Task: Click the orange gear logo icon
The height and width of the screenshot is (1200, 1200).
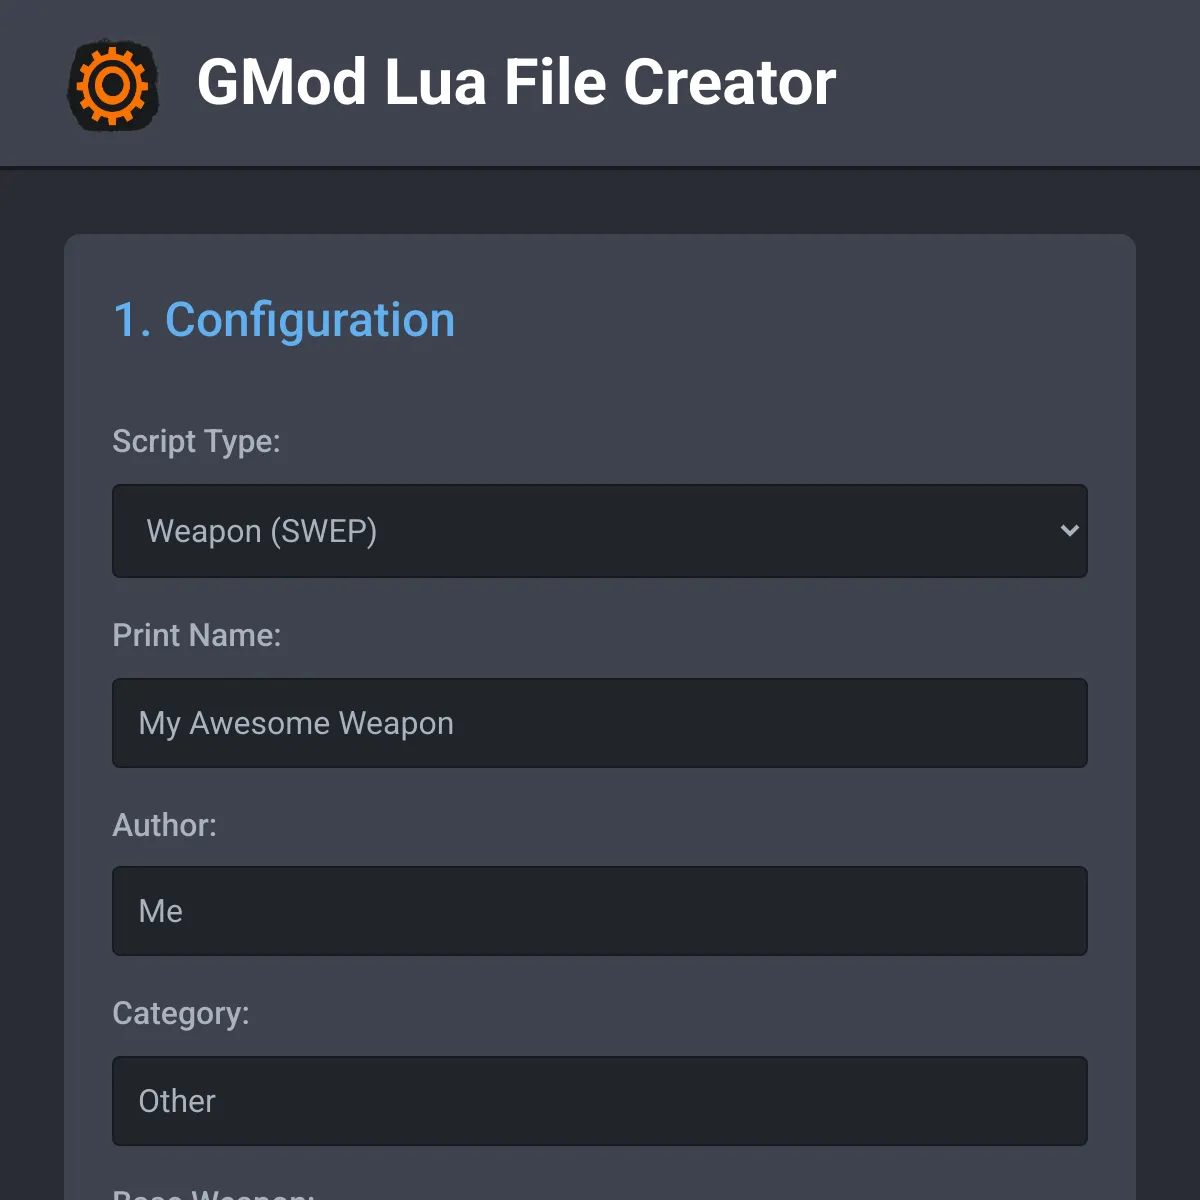Action: tap(112, 85)
